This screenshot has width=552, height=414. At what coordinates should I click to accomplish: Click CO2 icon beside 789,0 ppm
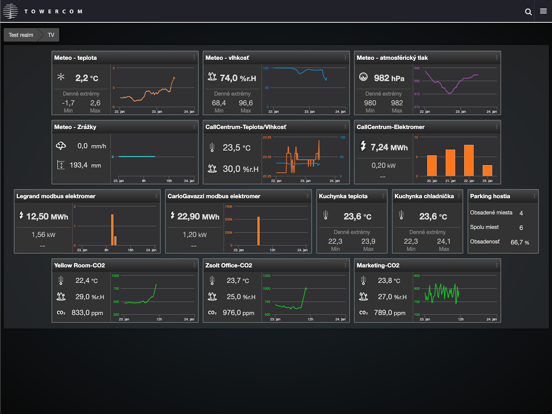point(363,313)
